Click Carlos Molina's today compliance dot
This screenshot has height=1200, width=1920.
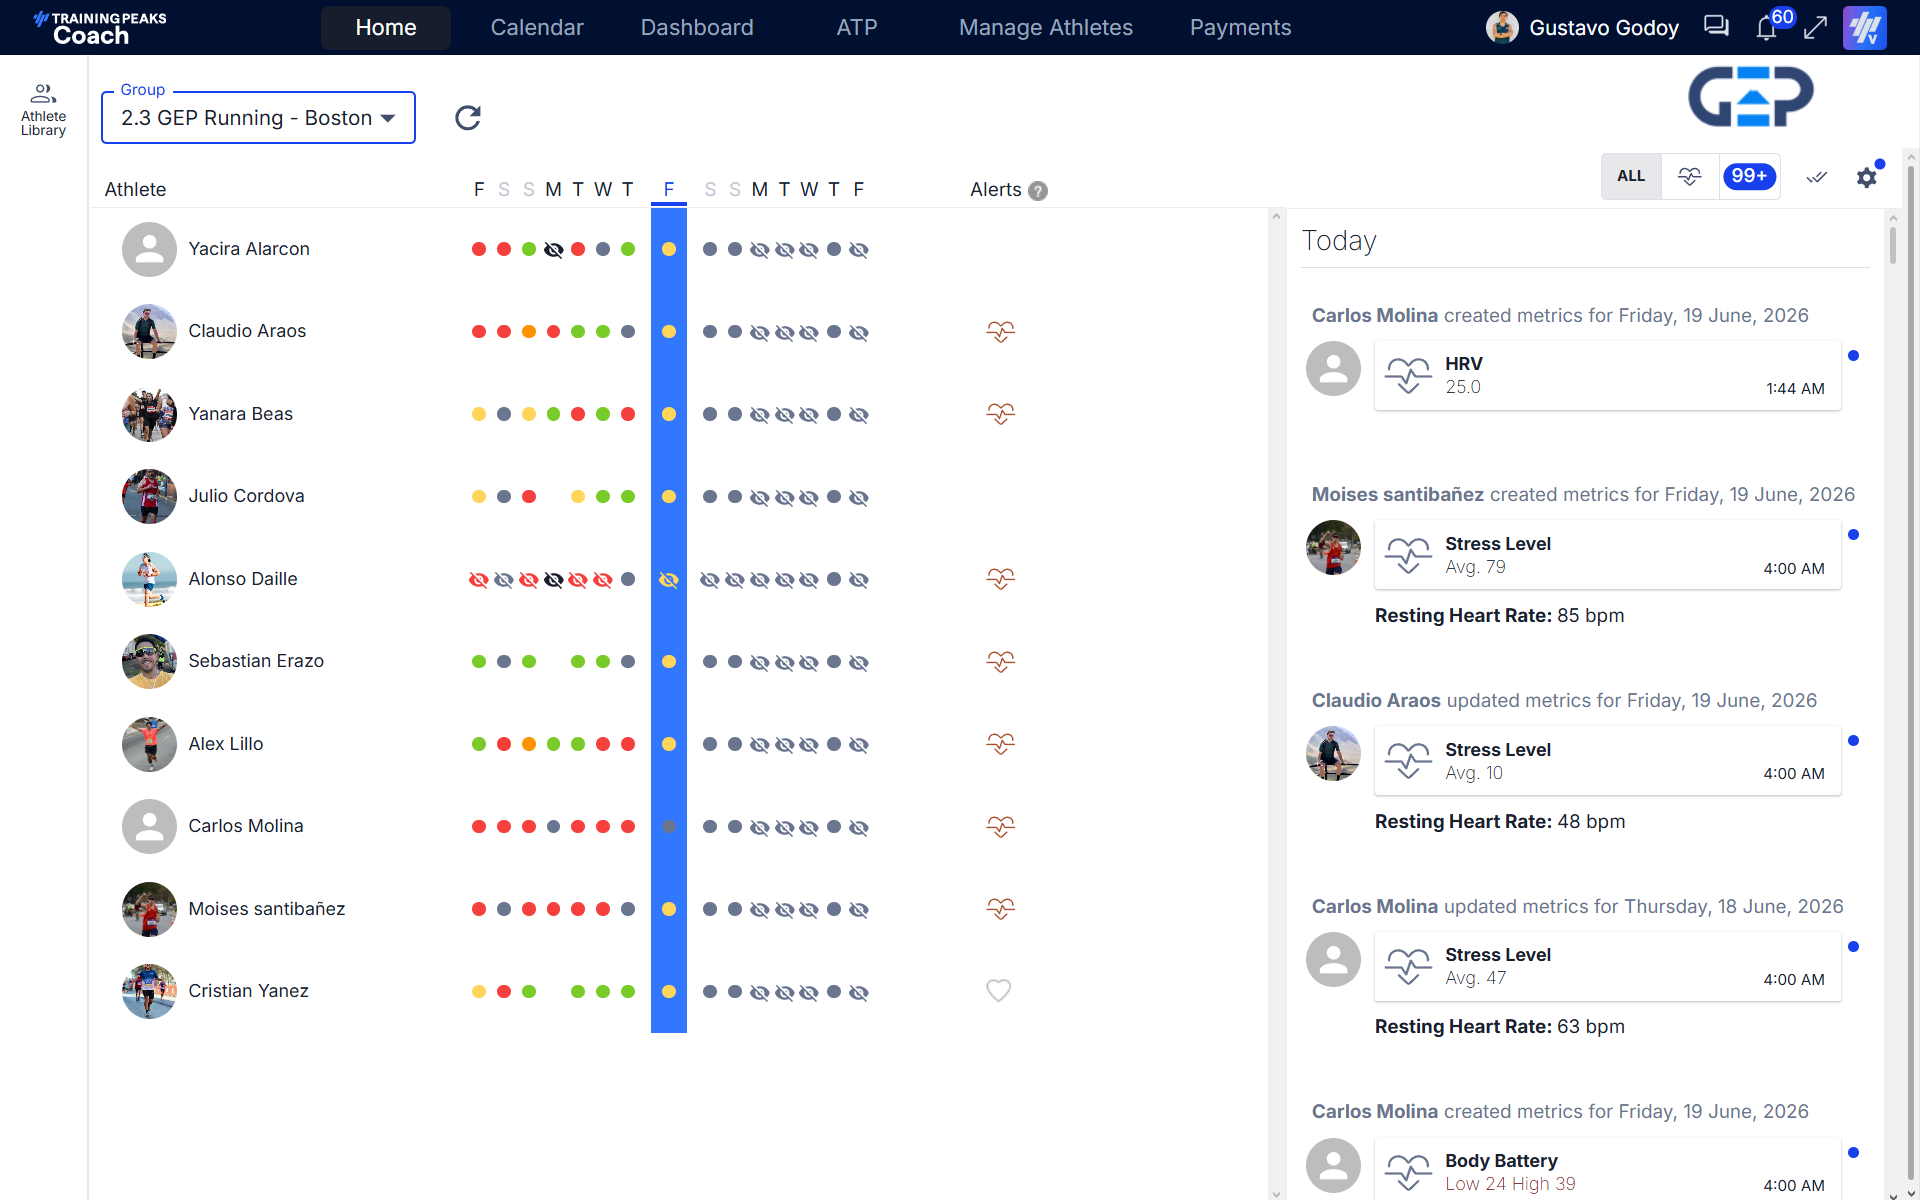click(x=669, y=826)
